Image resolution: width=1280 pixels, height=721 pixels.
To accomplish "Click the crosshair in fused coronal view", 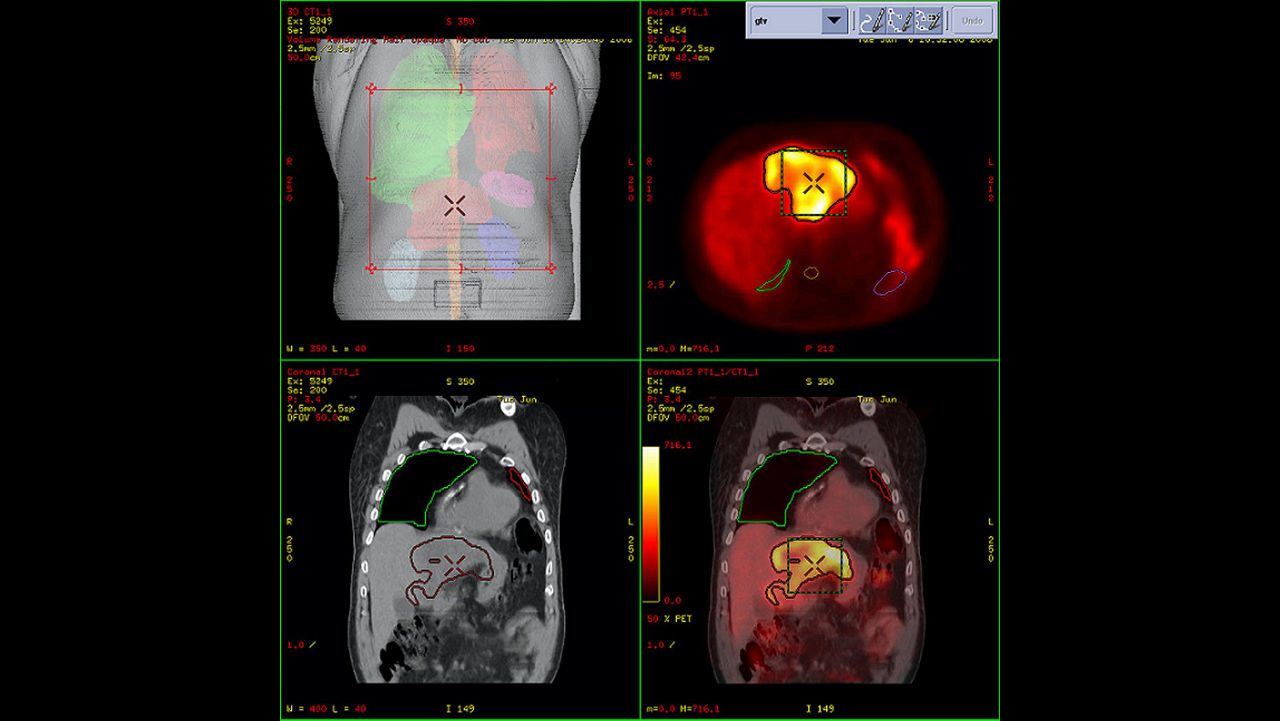I will [x=813, y=565].
